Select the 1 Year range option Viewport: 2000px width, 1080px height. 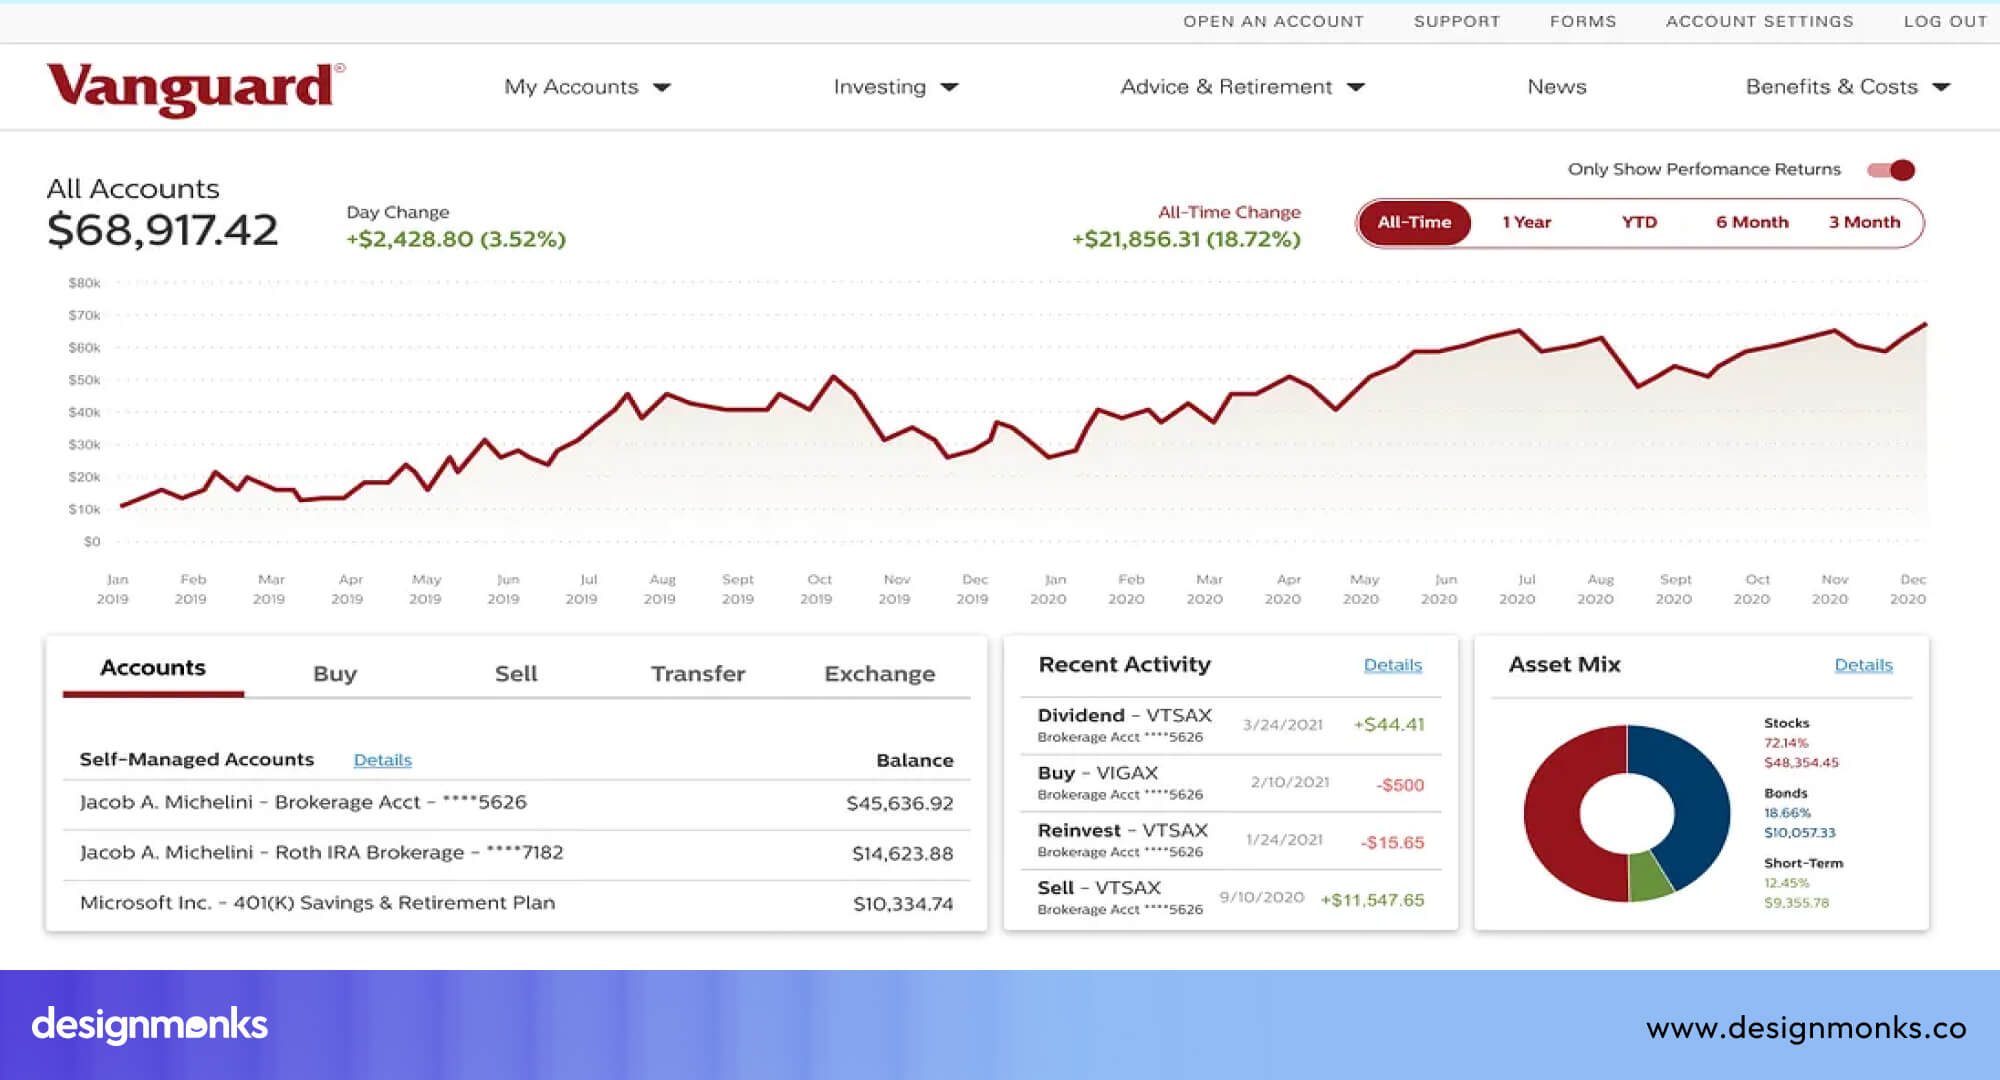tap(1526, 222)
